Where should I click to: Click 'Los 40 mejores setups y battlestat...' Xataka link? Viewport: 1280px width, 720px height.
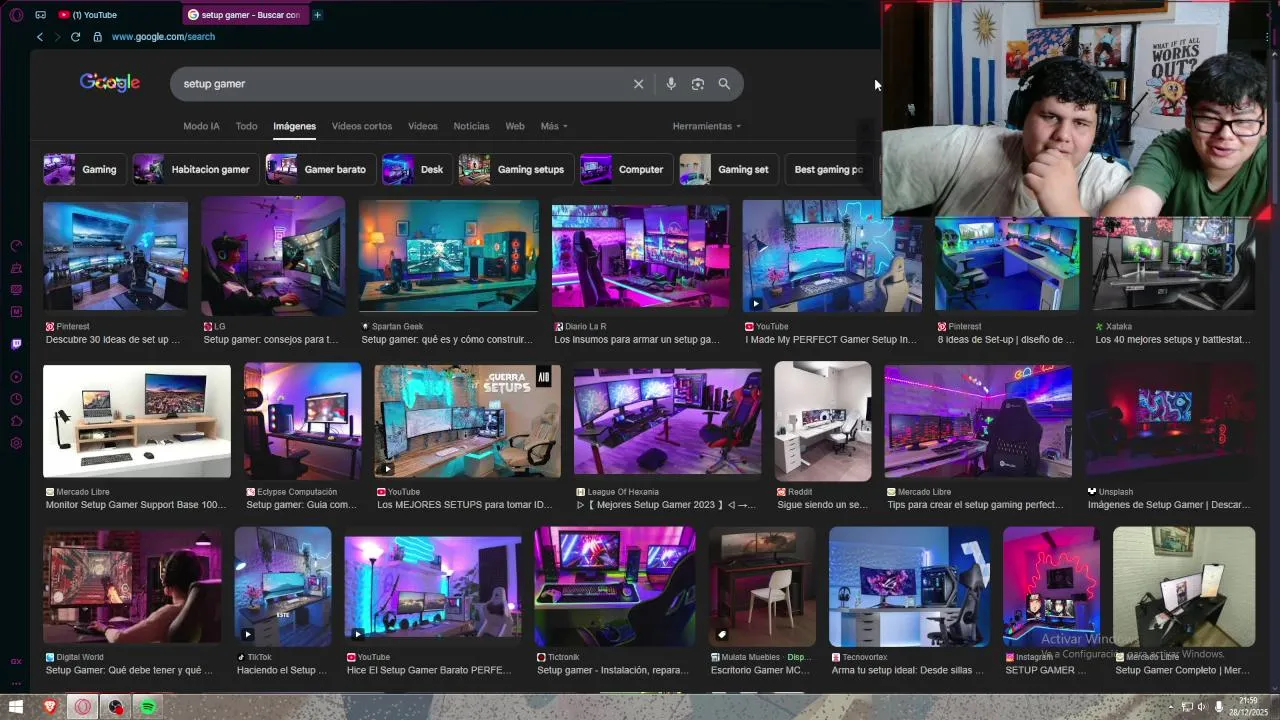coord(1173,339)
